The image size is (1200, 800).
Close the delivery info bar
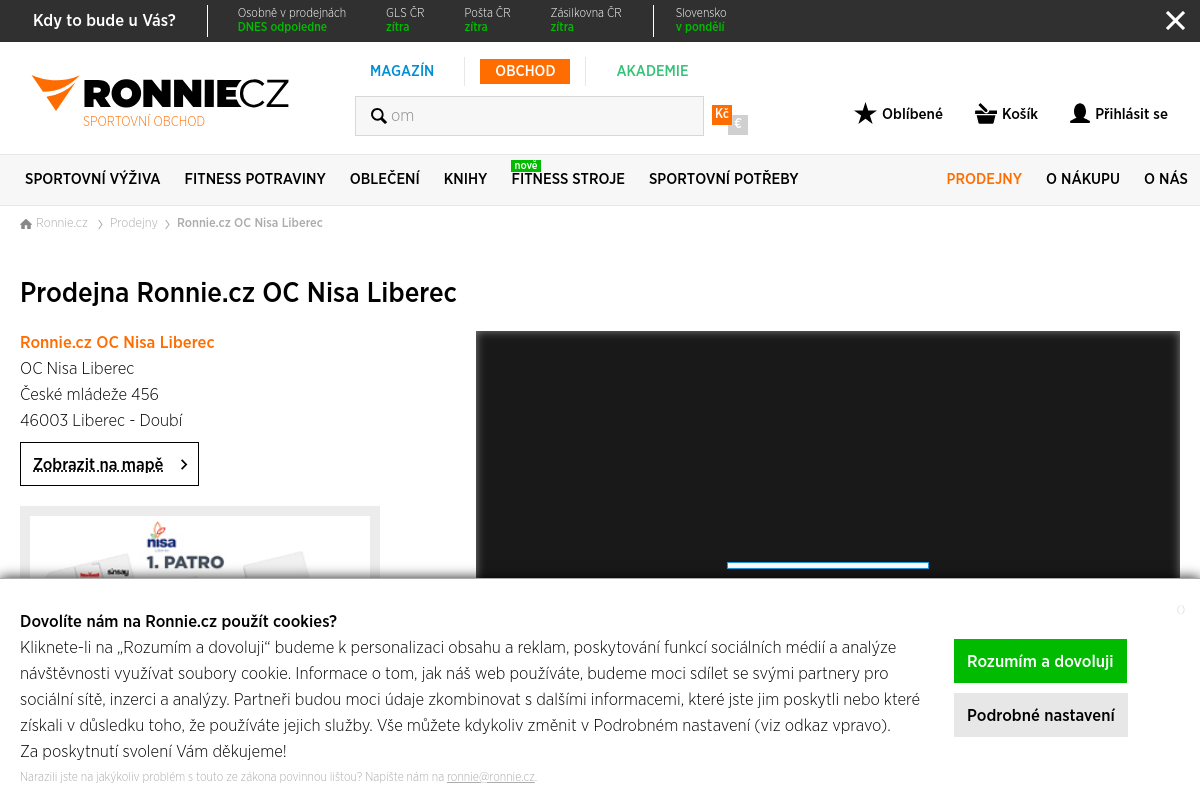(x=1175, y=20)
